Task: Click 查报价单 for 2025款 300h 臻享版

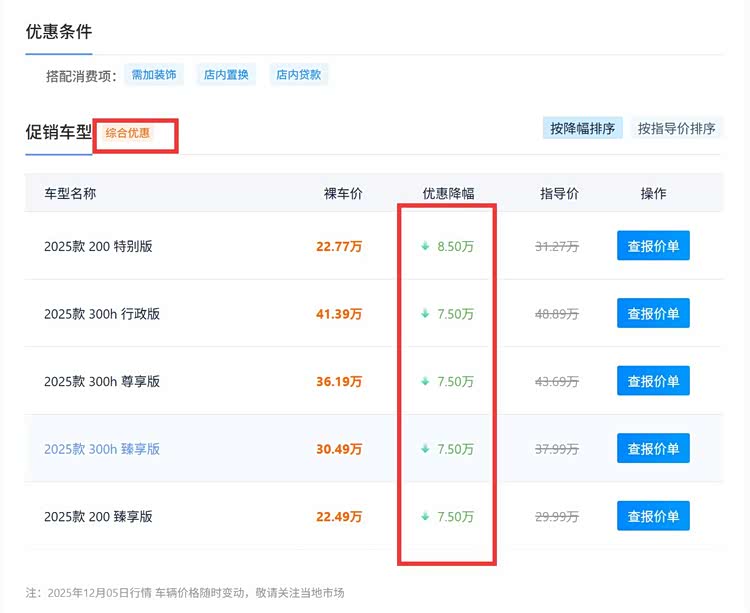Action: [x=653, y=449]
